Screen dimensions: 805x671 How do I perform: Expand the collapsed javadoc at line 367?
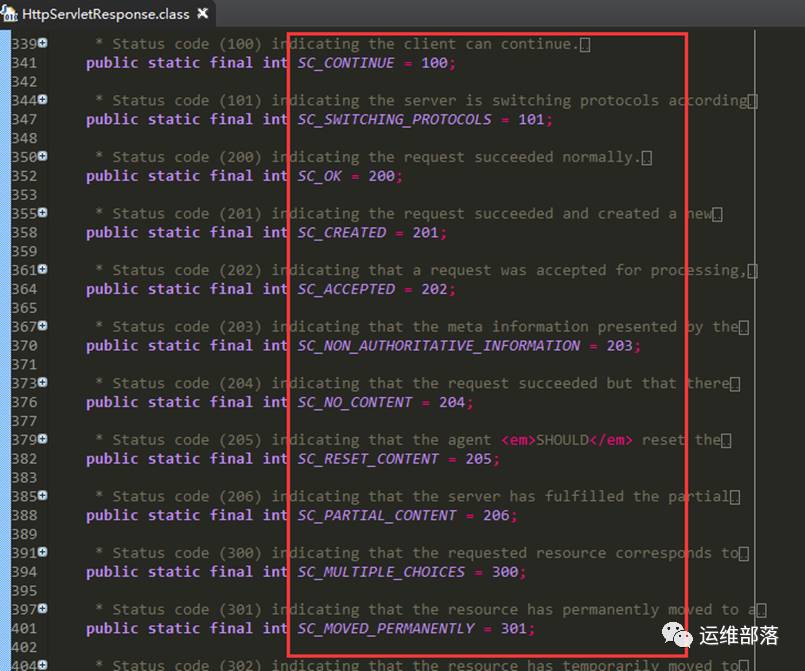pyautogui.click(x=41, y=326)
